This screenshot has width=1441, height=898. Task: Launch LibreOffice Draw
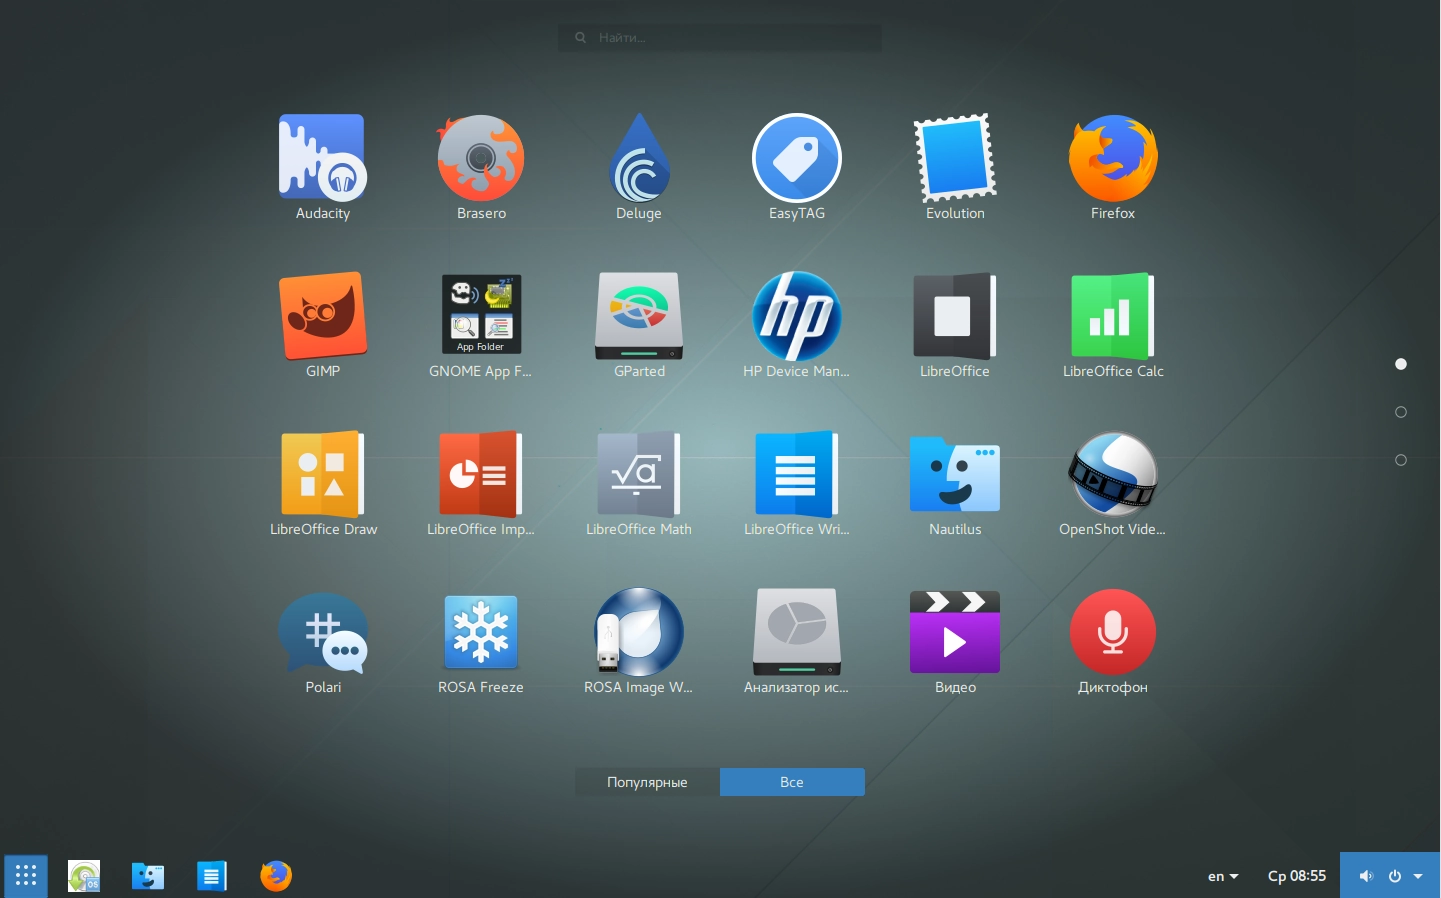click(x=322, y=474)
